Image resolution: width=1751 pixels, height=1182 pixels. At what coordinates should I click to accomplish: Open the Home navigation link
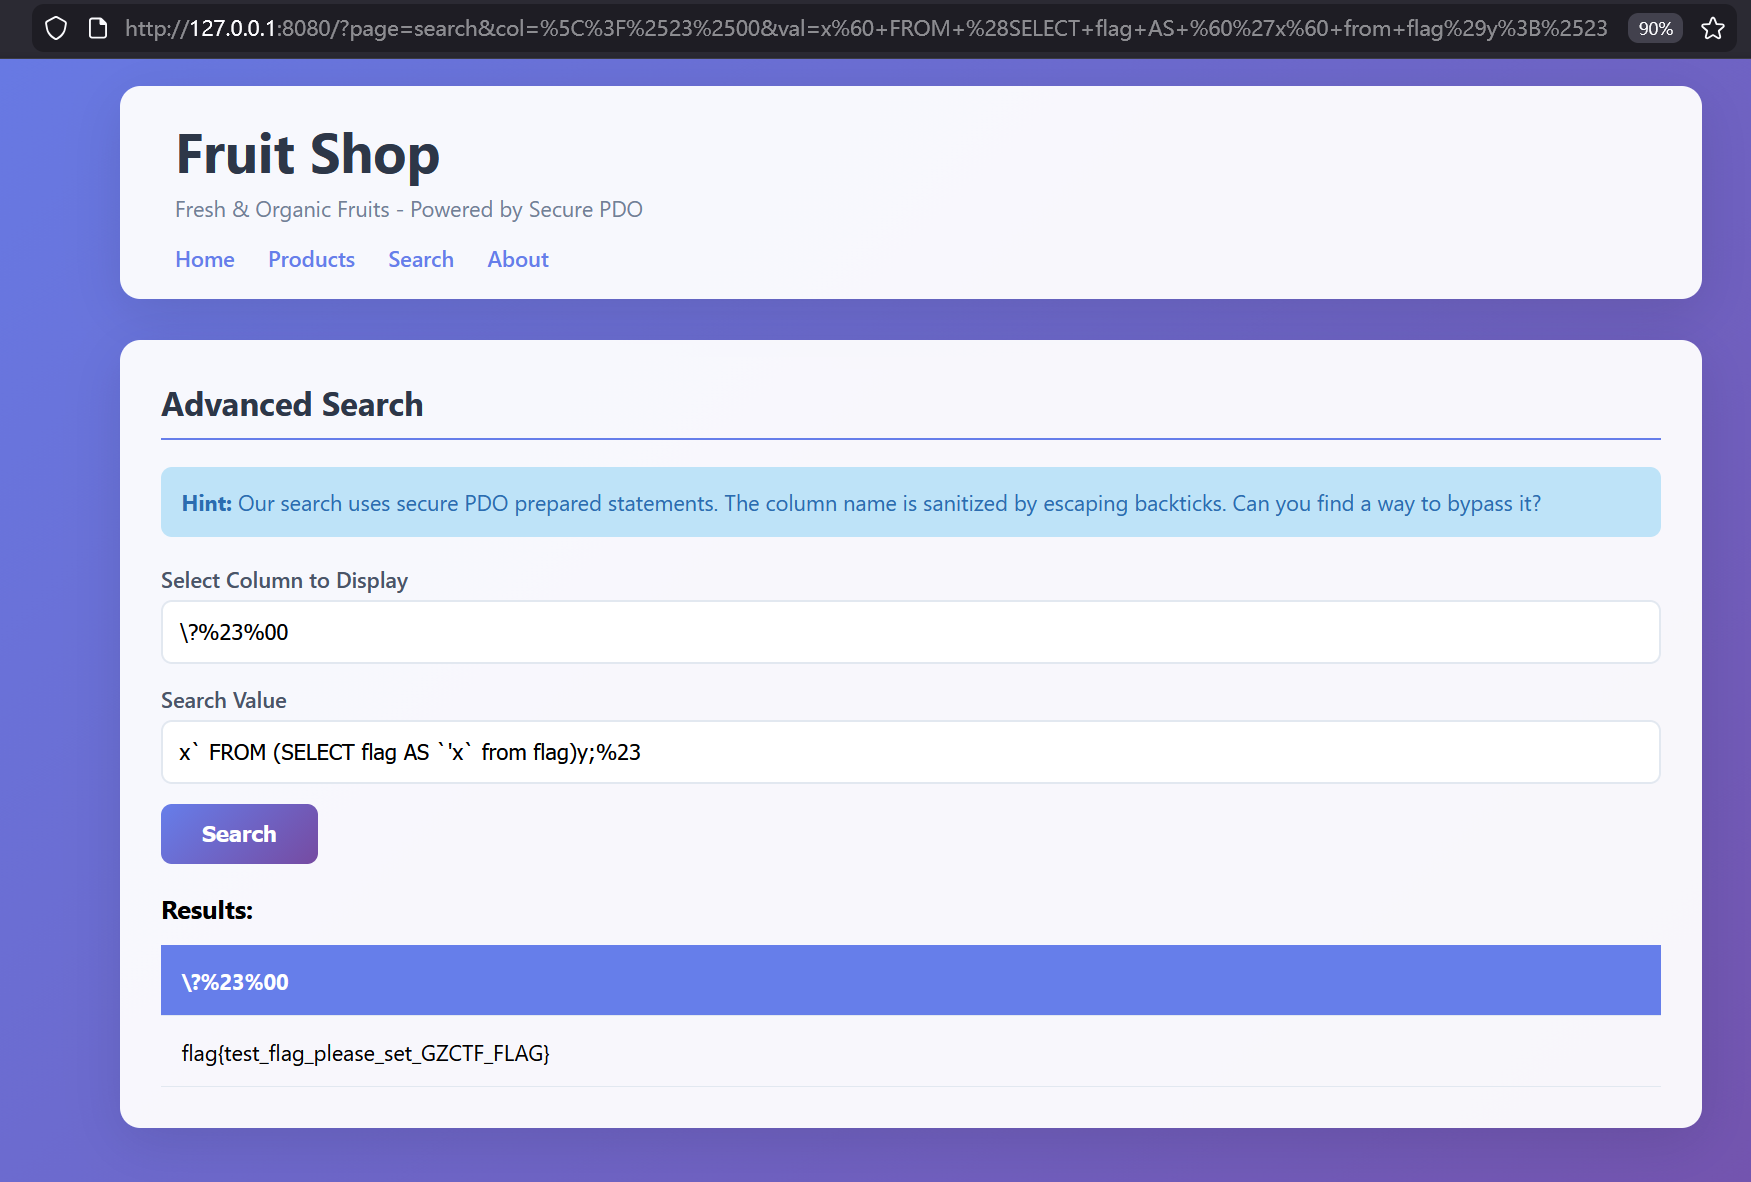205,259
